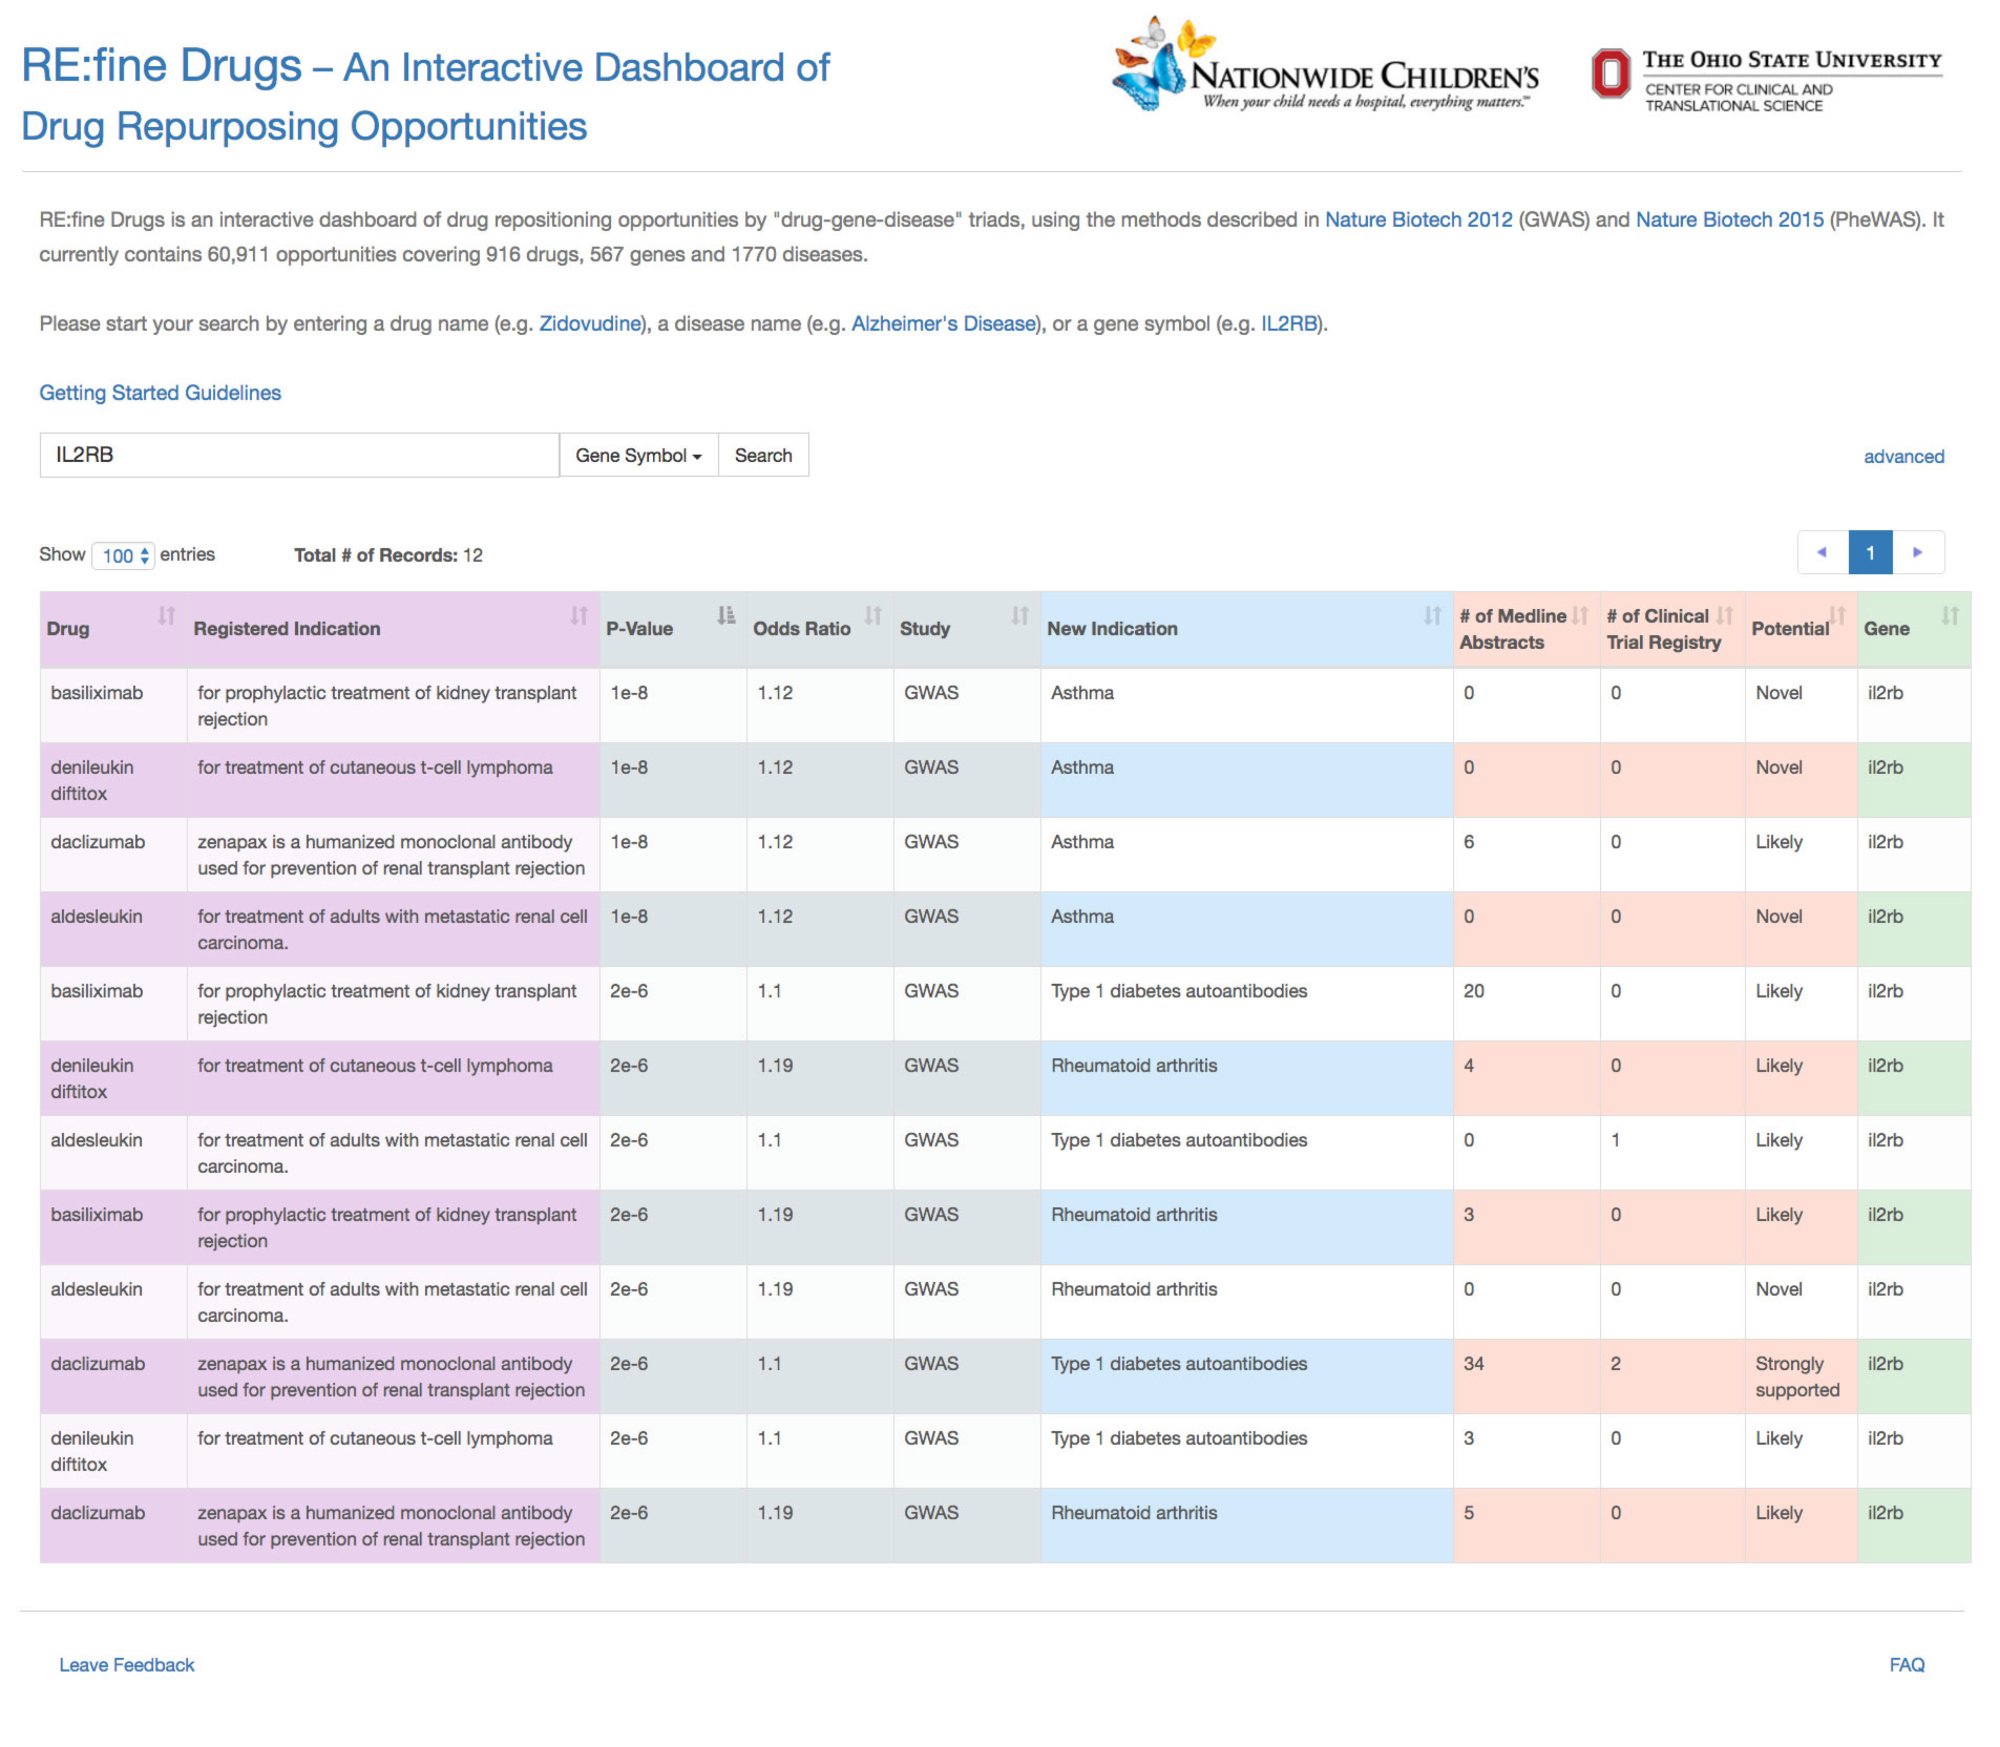The width and height of the screenshot is (2000, 1747).
Task: Sort by Registered Indication column
Action: tap(578, 616)
